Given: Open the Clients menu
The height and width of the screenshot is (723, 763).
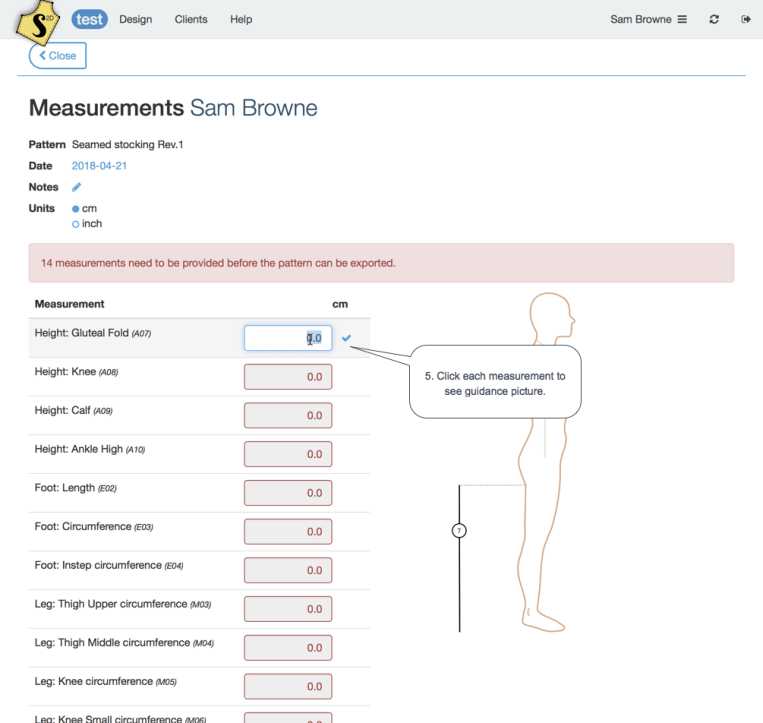Looking at the screenshot, I should coord(191,19).
